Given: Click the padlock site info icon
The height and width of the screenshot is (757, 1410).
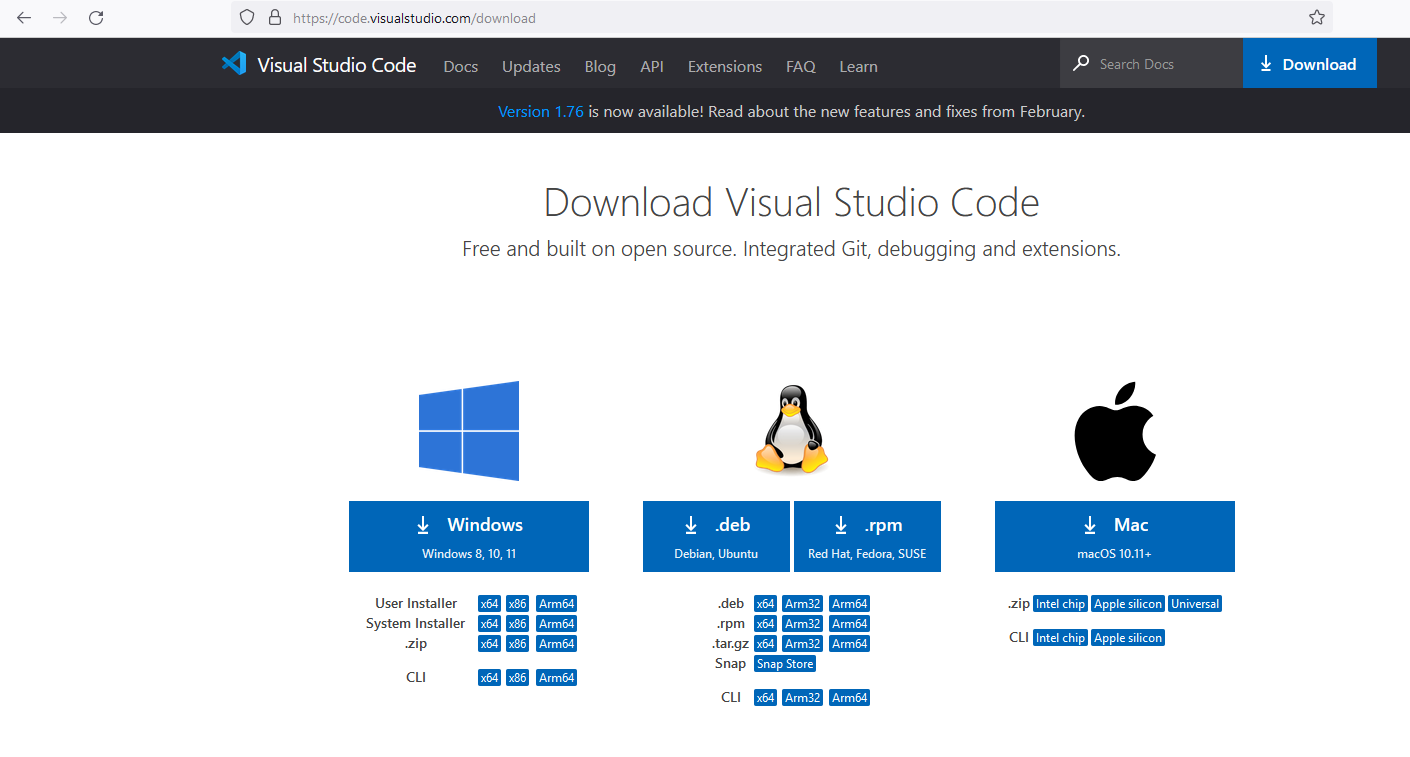Looking at the screenshot, I should coord(275,17).
